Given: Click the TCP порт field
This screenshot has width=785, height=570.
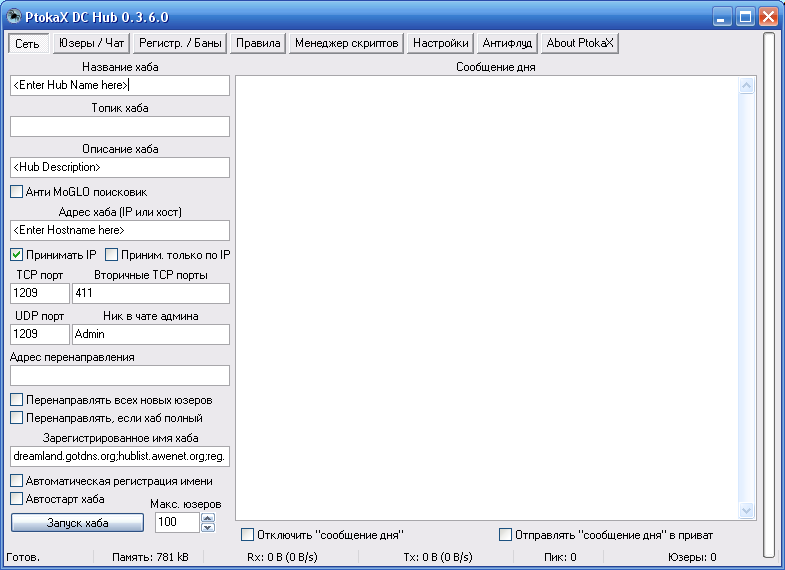Looking at the screenshot, I should 40,293.
